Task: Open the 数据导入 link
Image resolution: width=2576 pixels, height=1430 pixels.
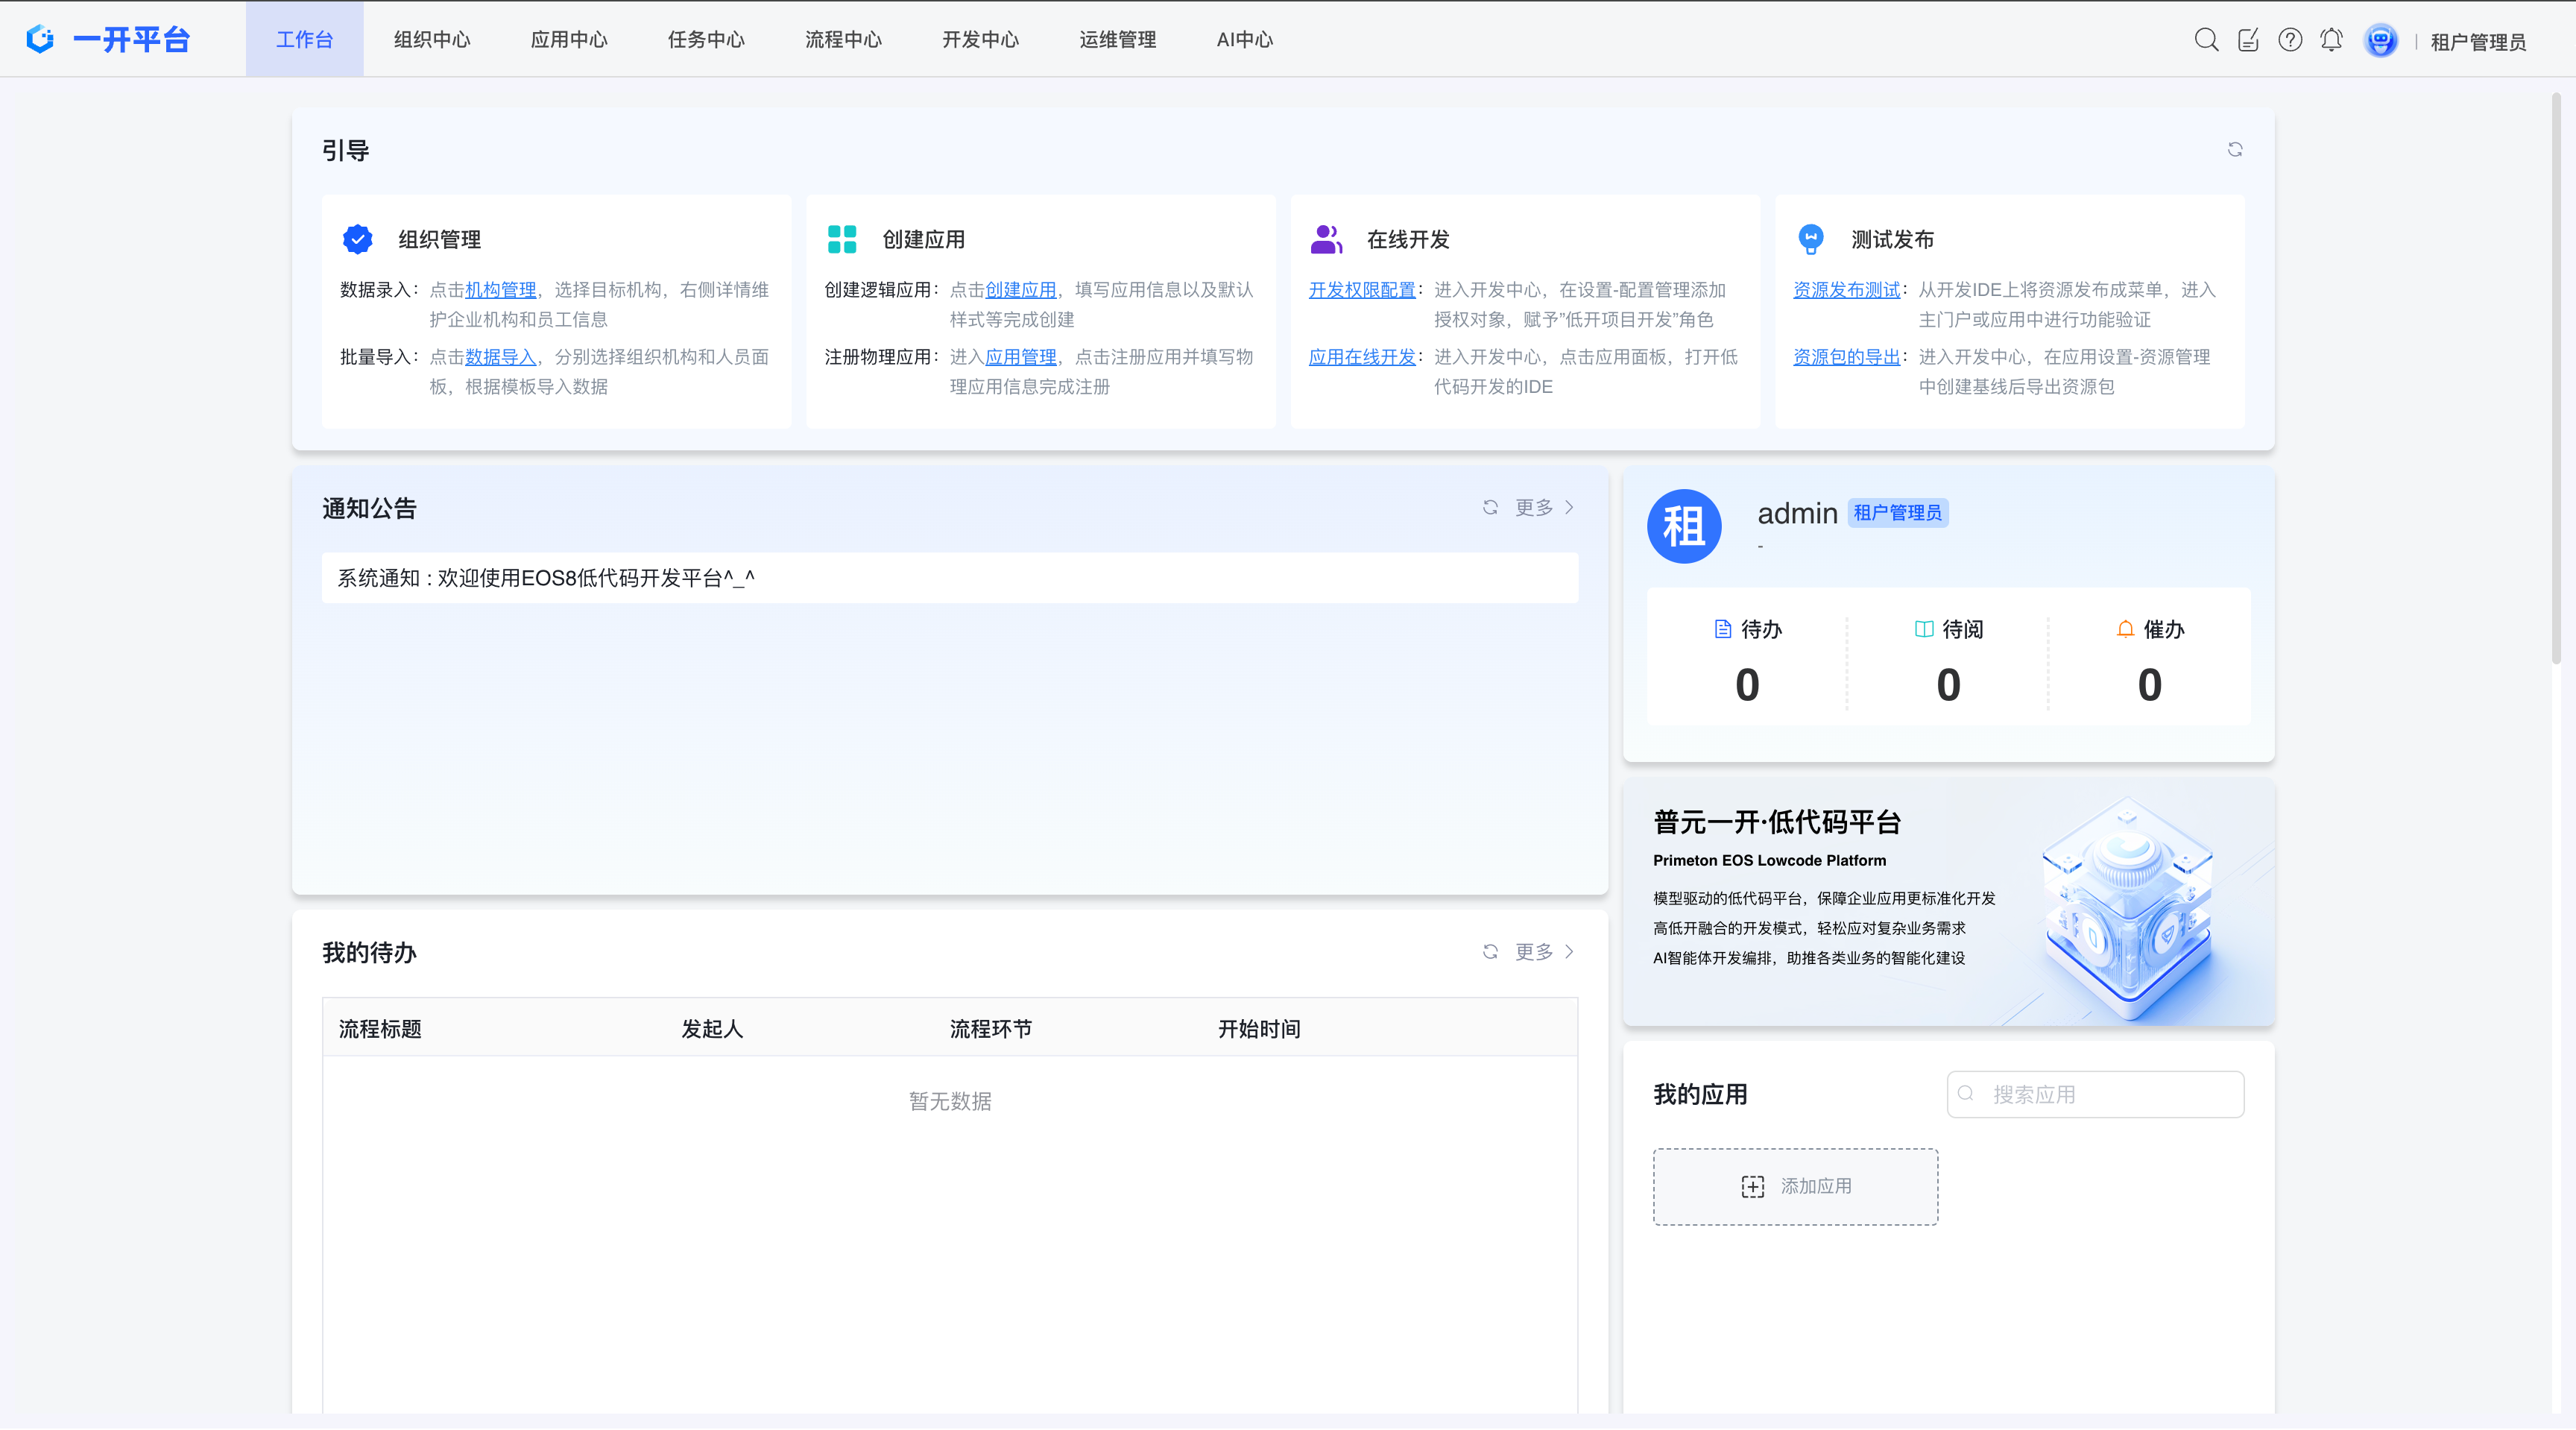Action: point(500,357)
